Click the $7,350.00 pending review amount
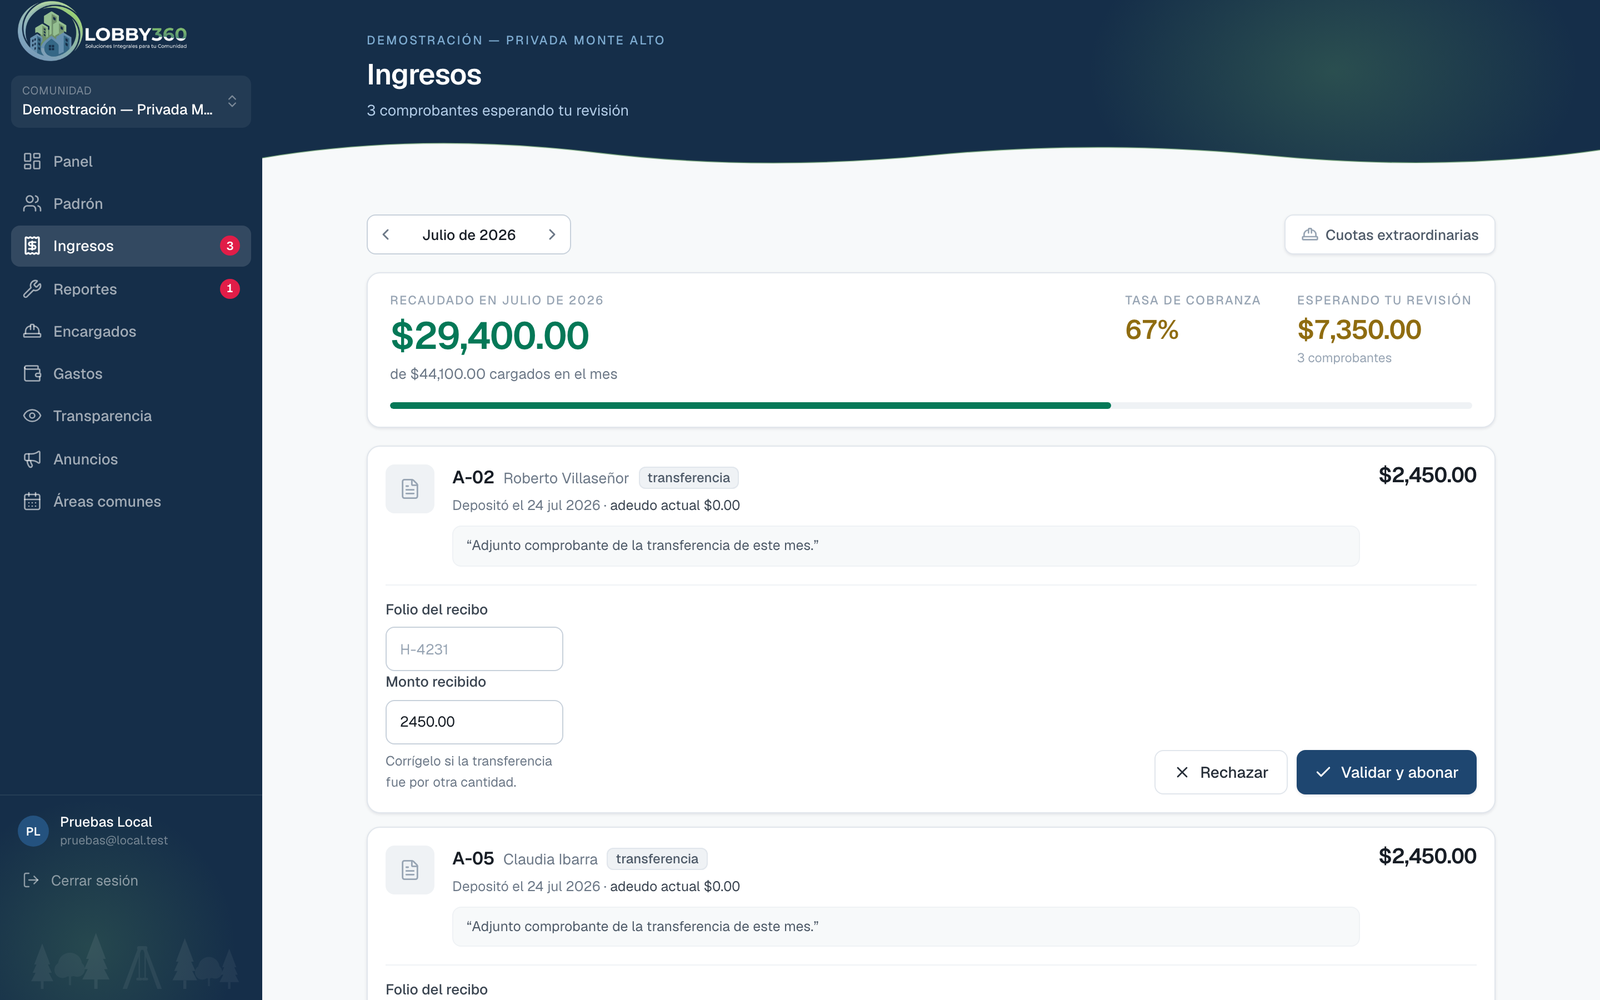 pyautogui.click(x=1359, y=330)
